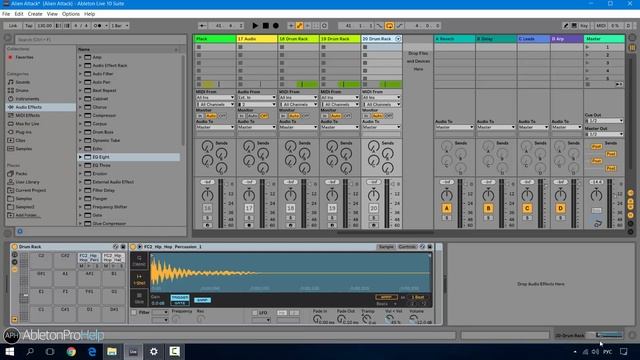The width and height of the screenshot is (640, 360).
Task: Launch Master scene 1
Action: click(588, 47)
